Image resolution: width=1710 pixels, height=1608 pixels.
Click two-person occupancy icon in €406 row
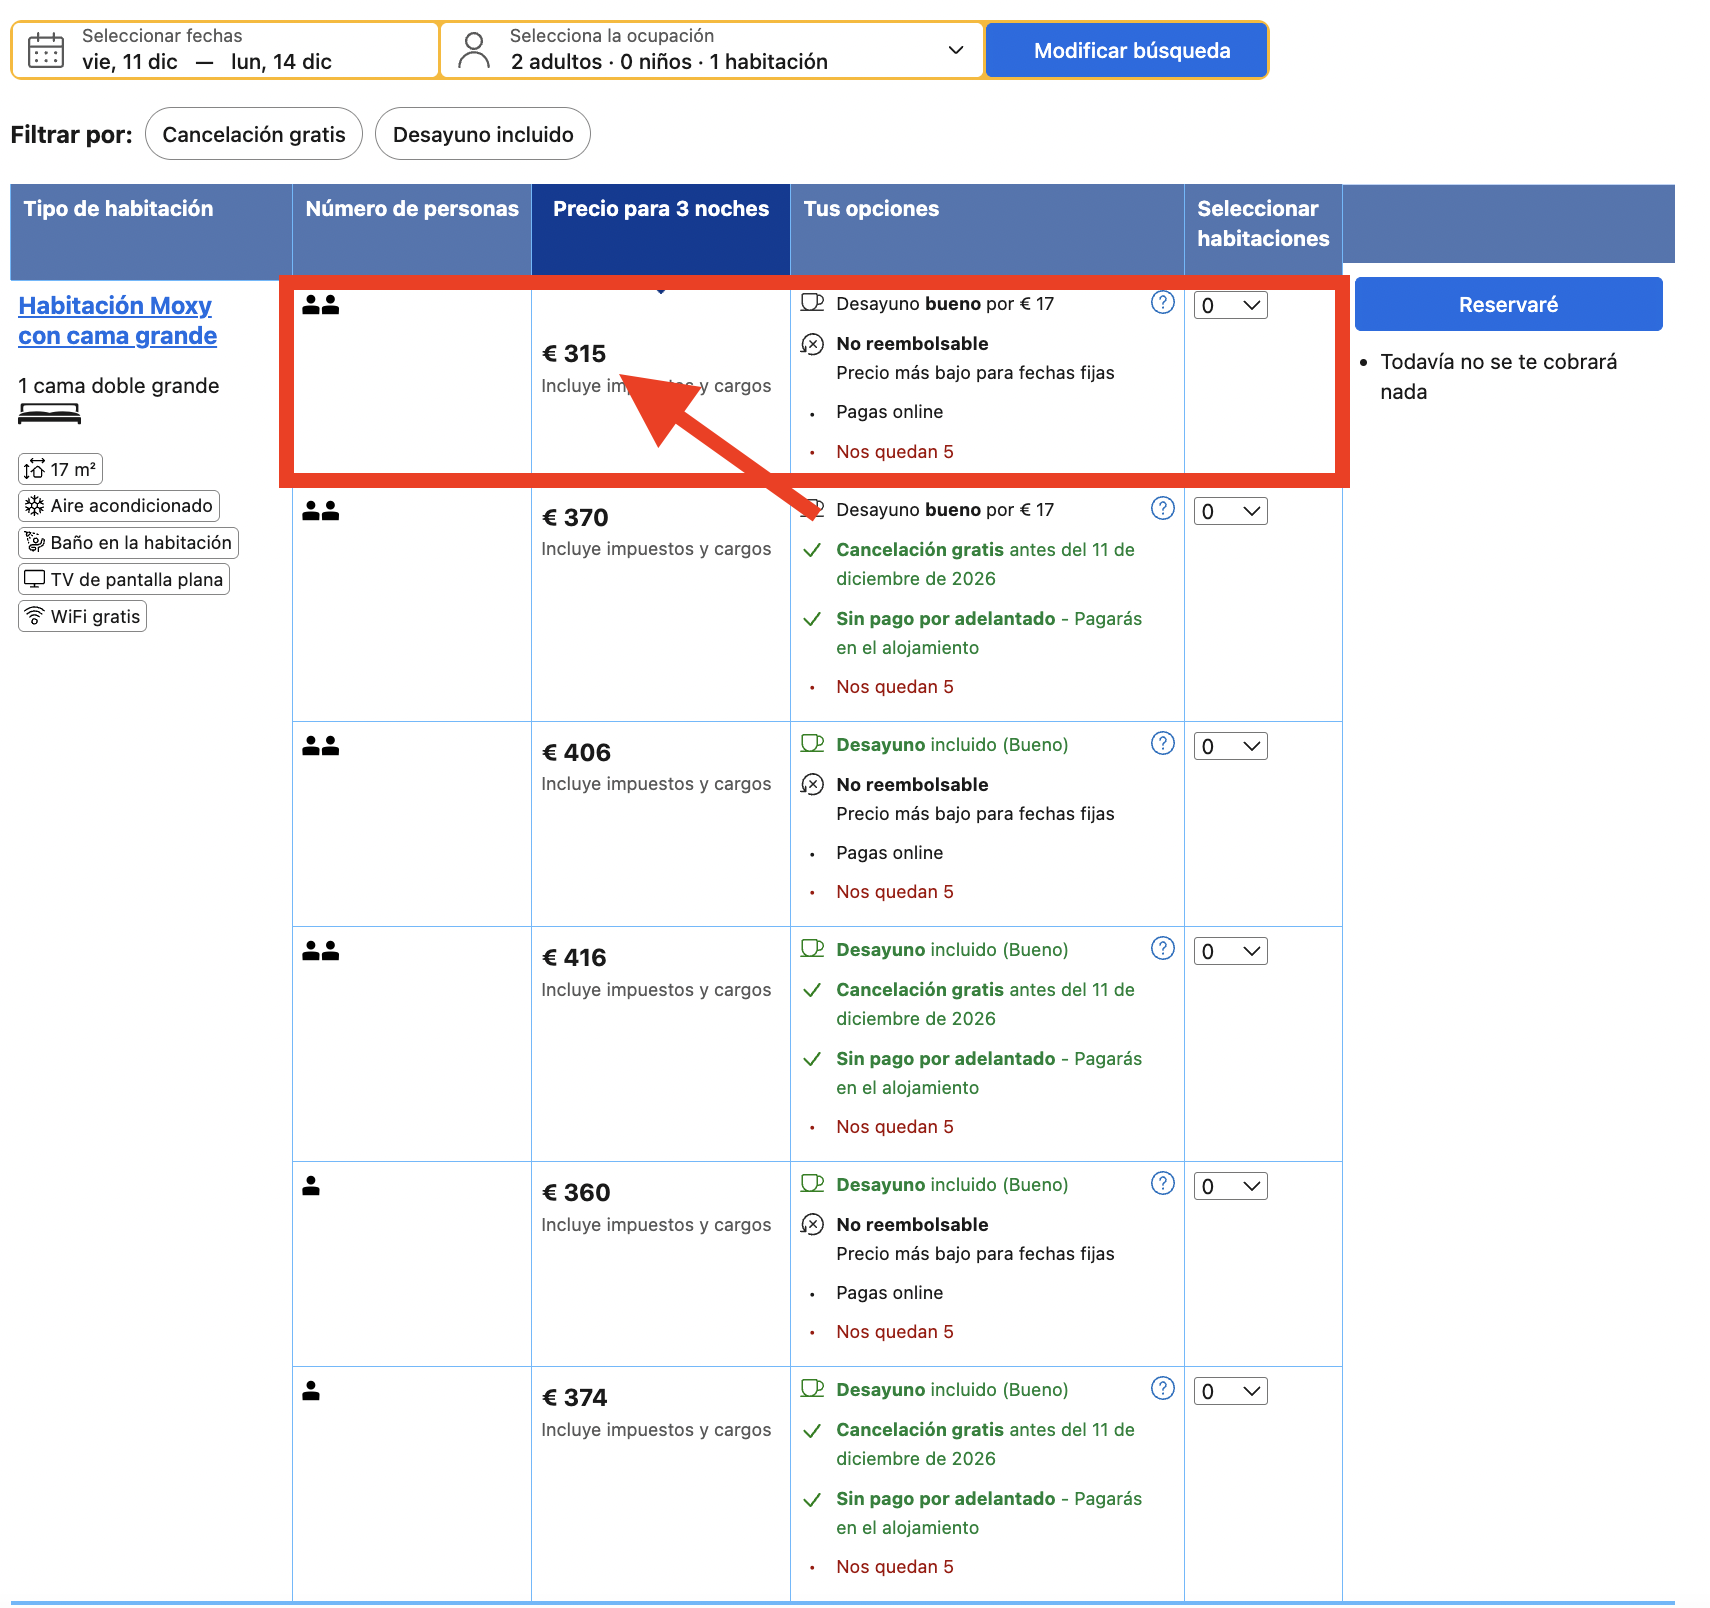[x=321, y=746]
